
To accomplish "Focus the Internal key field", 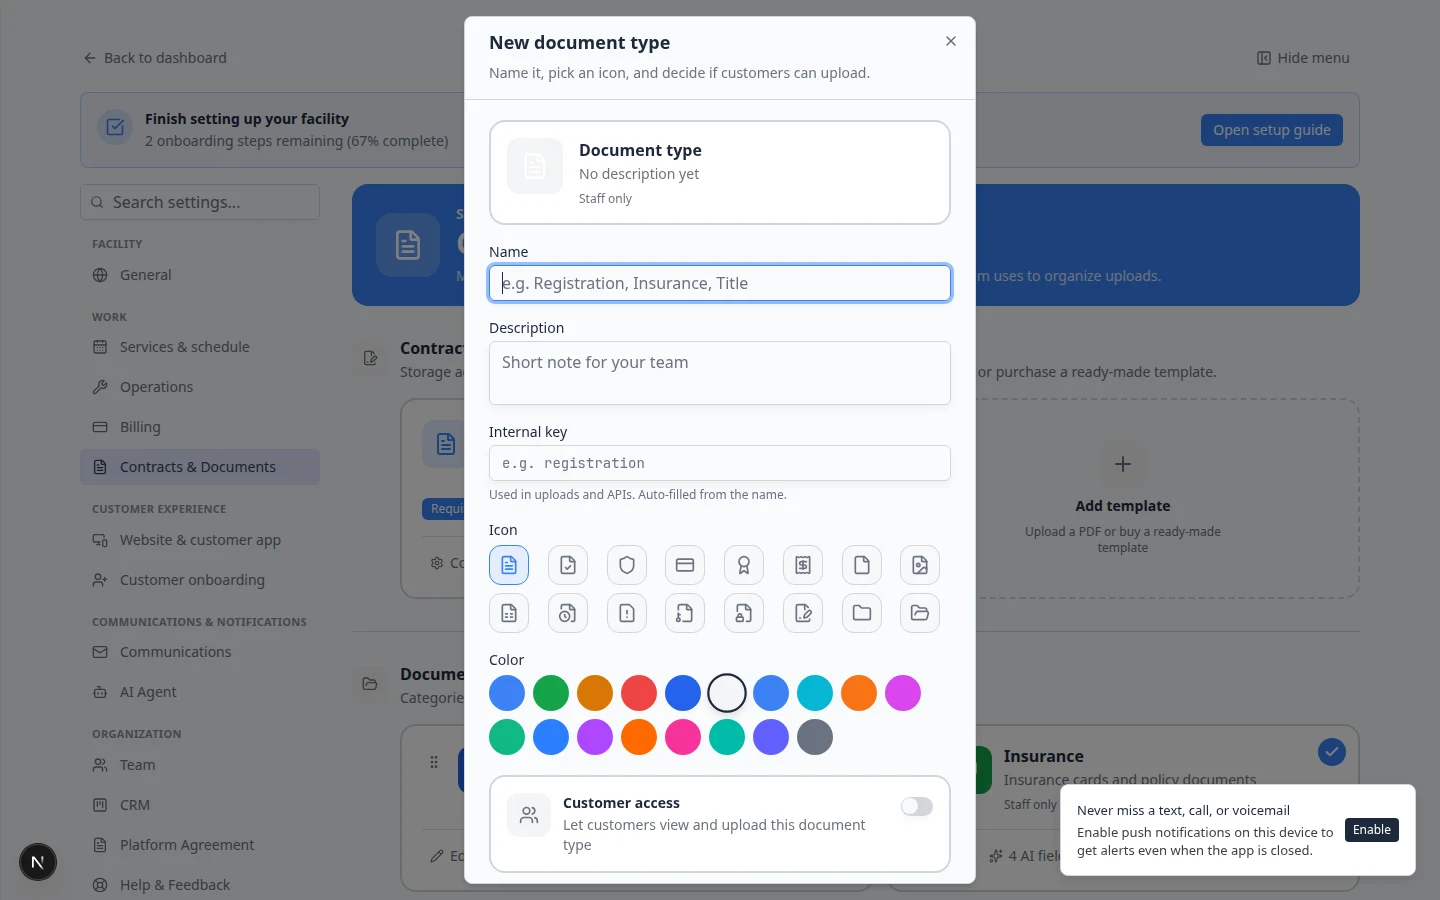I will (x=720, y=463).
